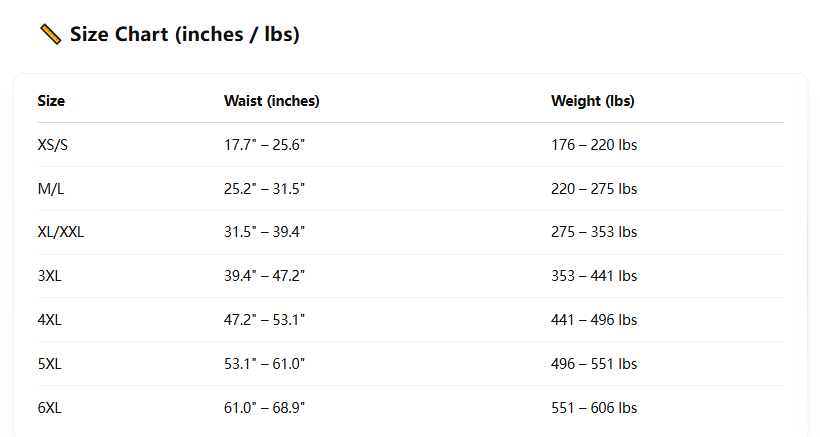Click the Size Chart (inches / lbs) heading

pyautogui.click(x=184, y=35)
